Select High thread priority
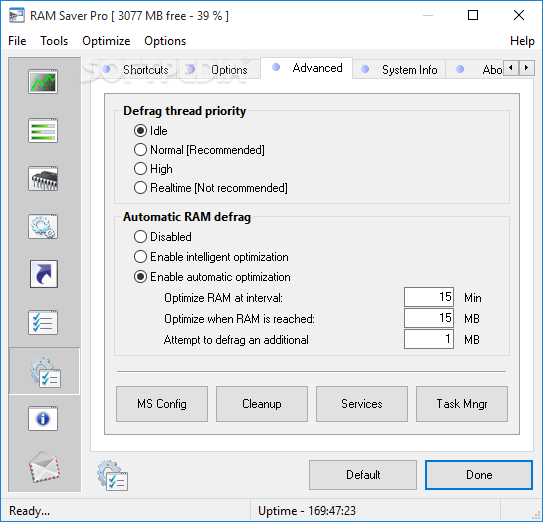 (x=153, y=169)
